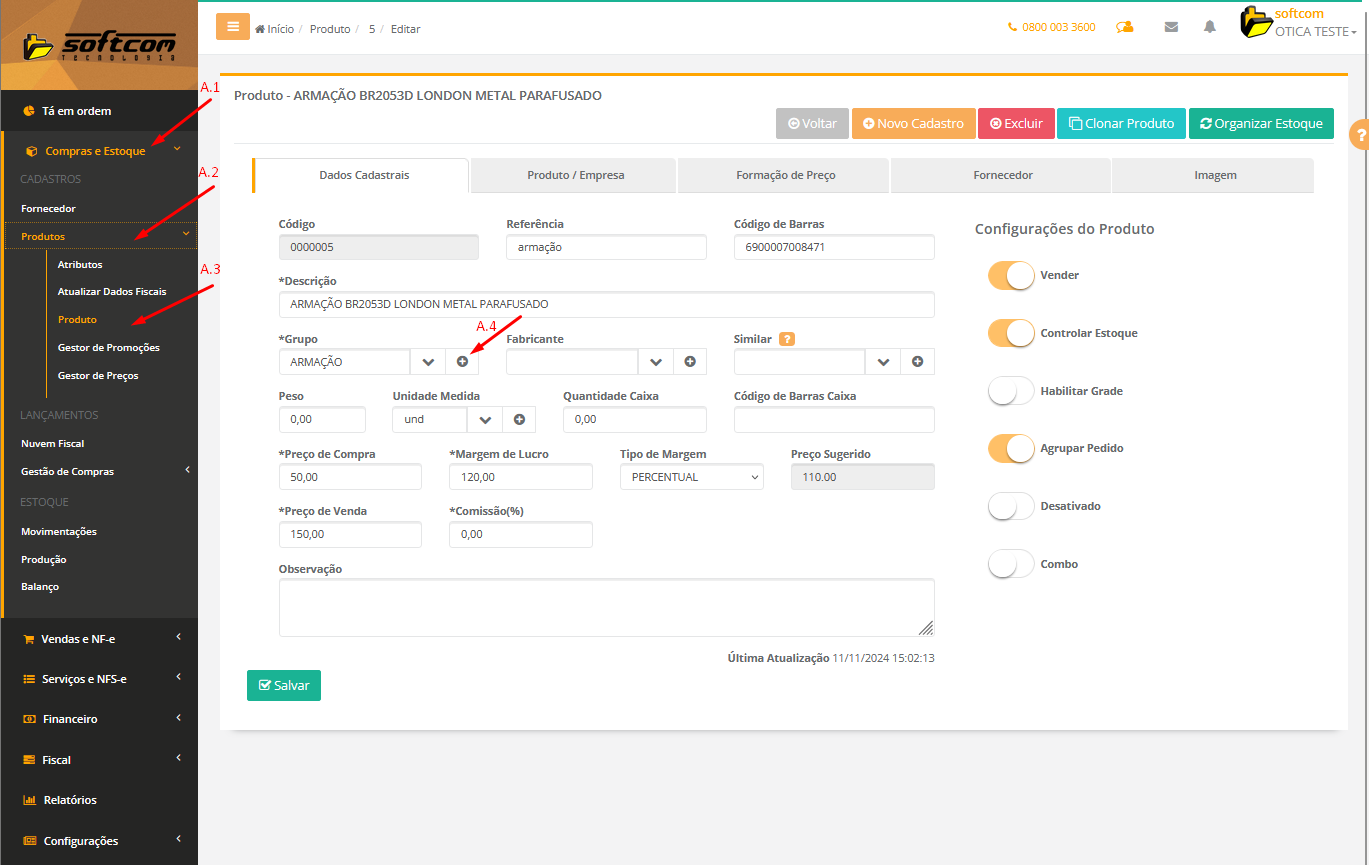Click the Clonar Produto button

(1121, 123)
